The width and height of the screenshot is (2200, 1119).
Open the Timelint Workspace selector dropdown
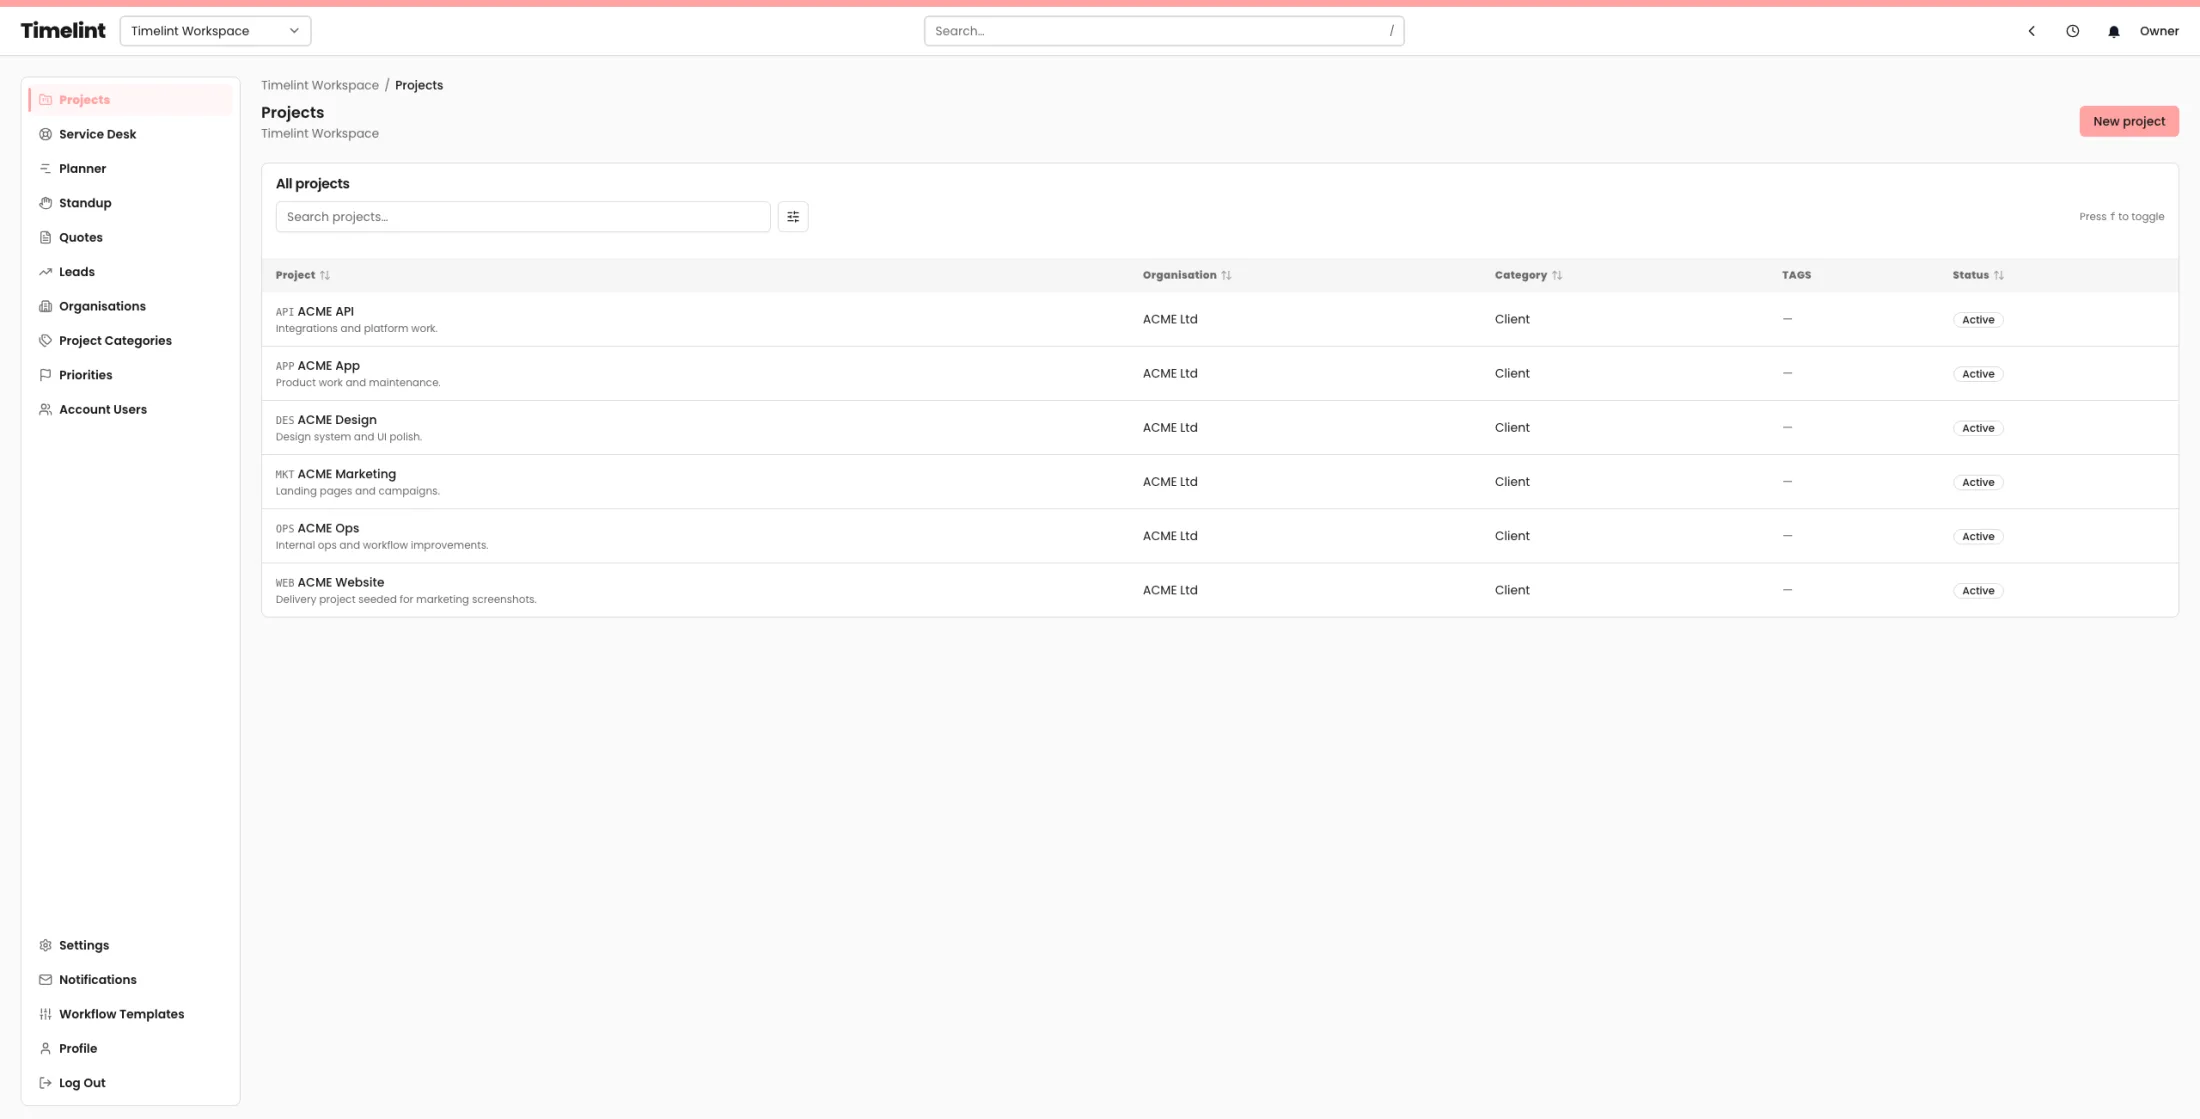pyautogui.click(x=215, y=30)
